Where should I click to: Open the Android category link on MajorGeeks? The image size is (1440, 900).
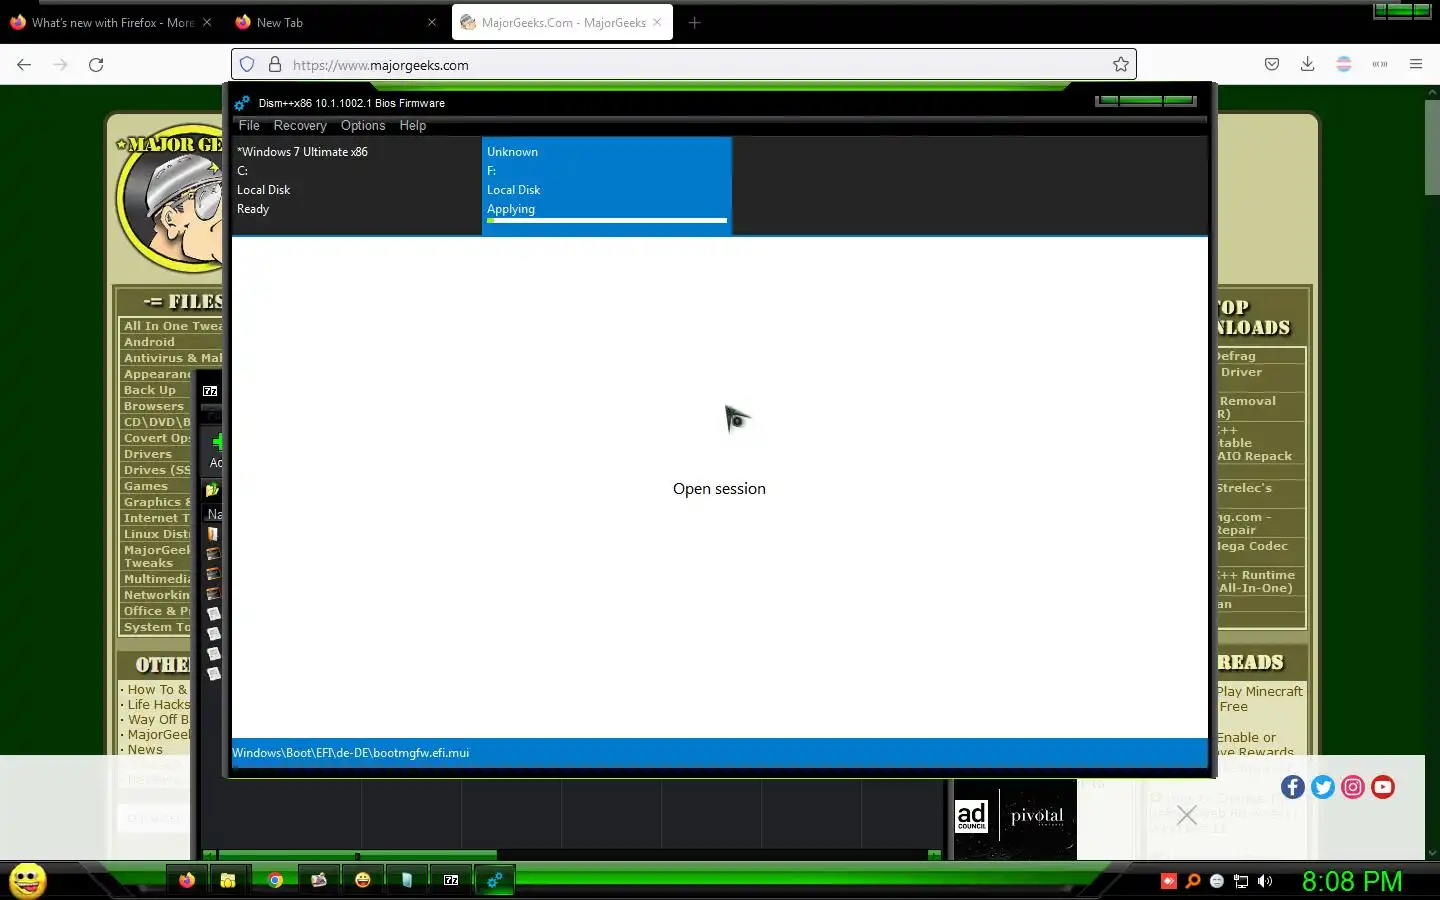[149, 342]
